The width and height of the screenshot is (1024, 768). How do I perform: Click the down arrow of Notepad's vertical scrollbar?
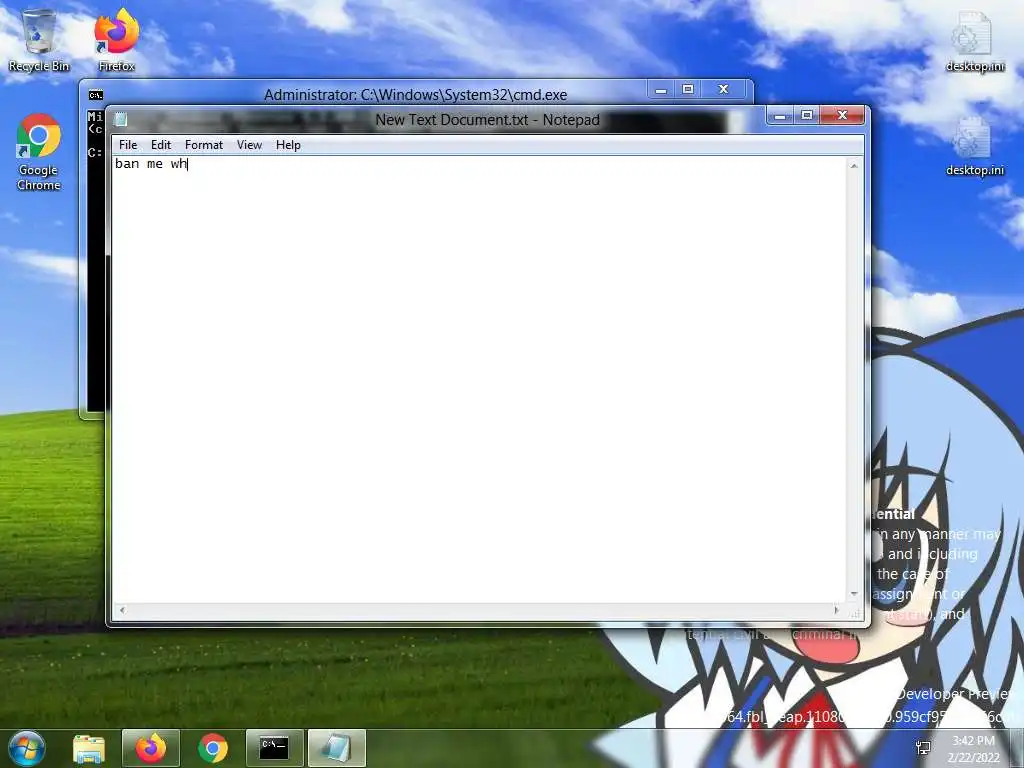point(854,594)
